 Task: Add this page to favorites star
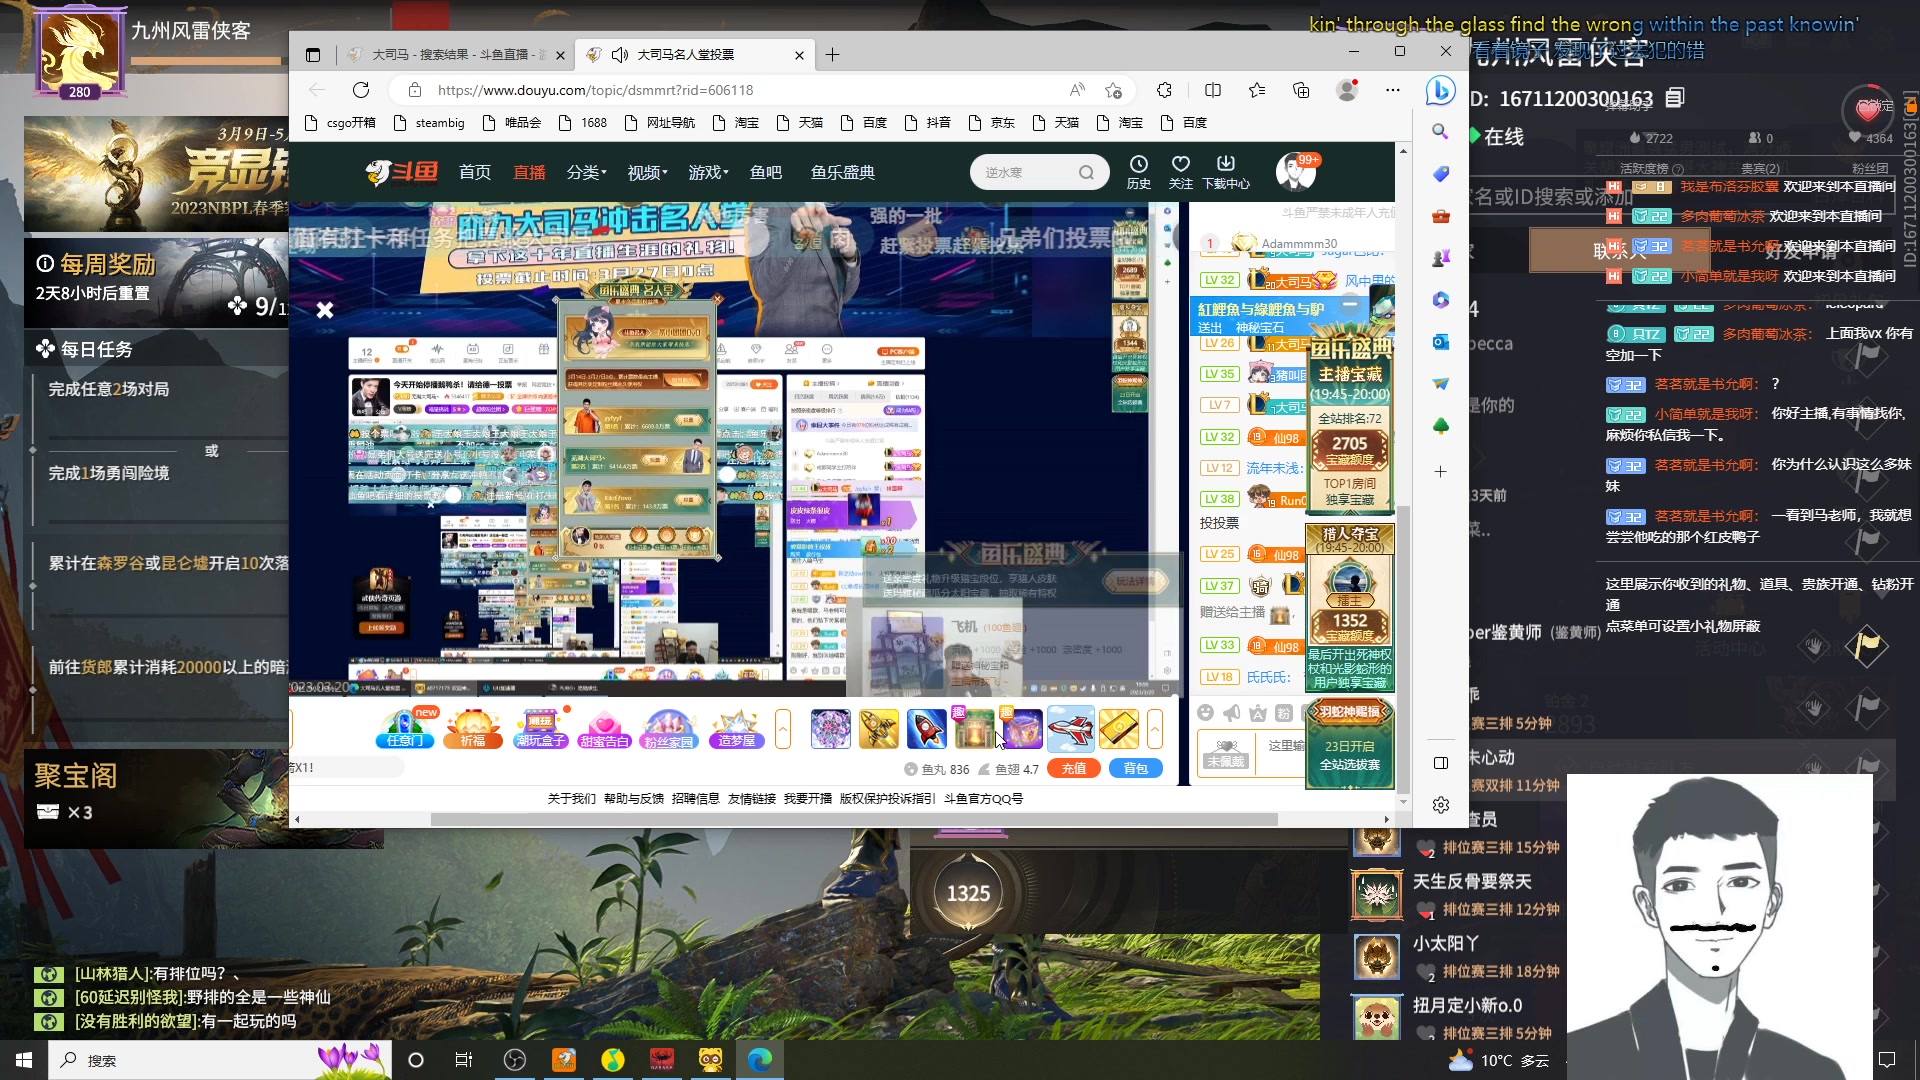1113,90
